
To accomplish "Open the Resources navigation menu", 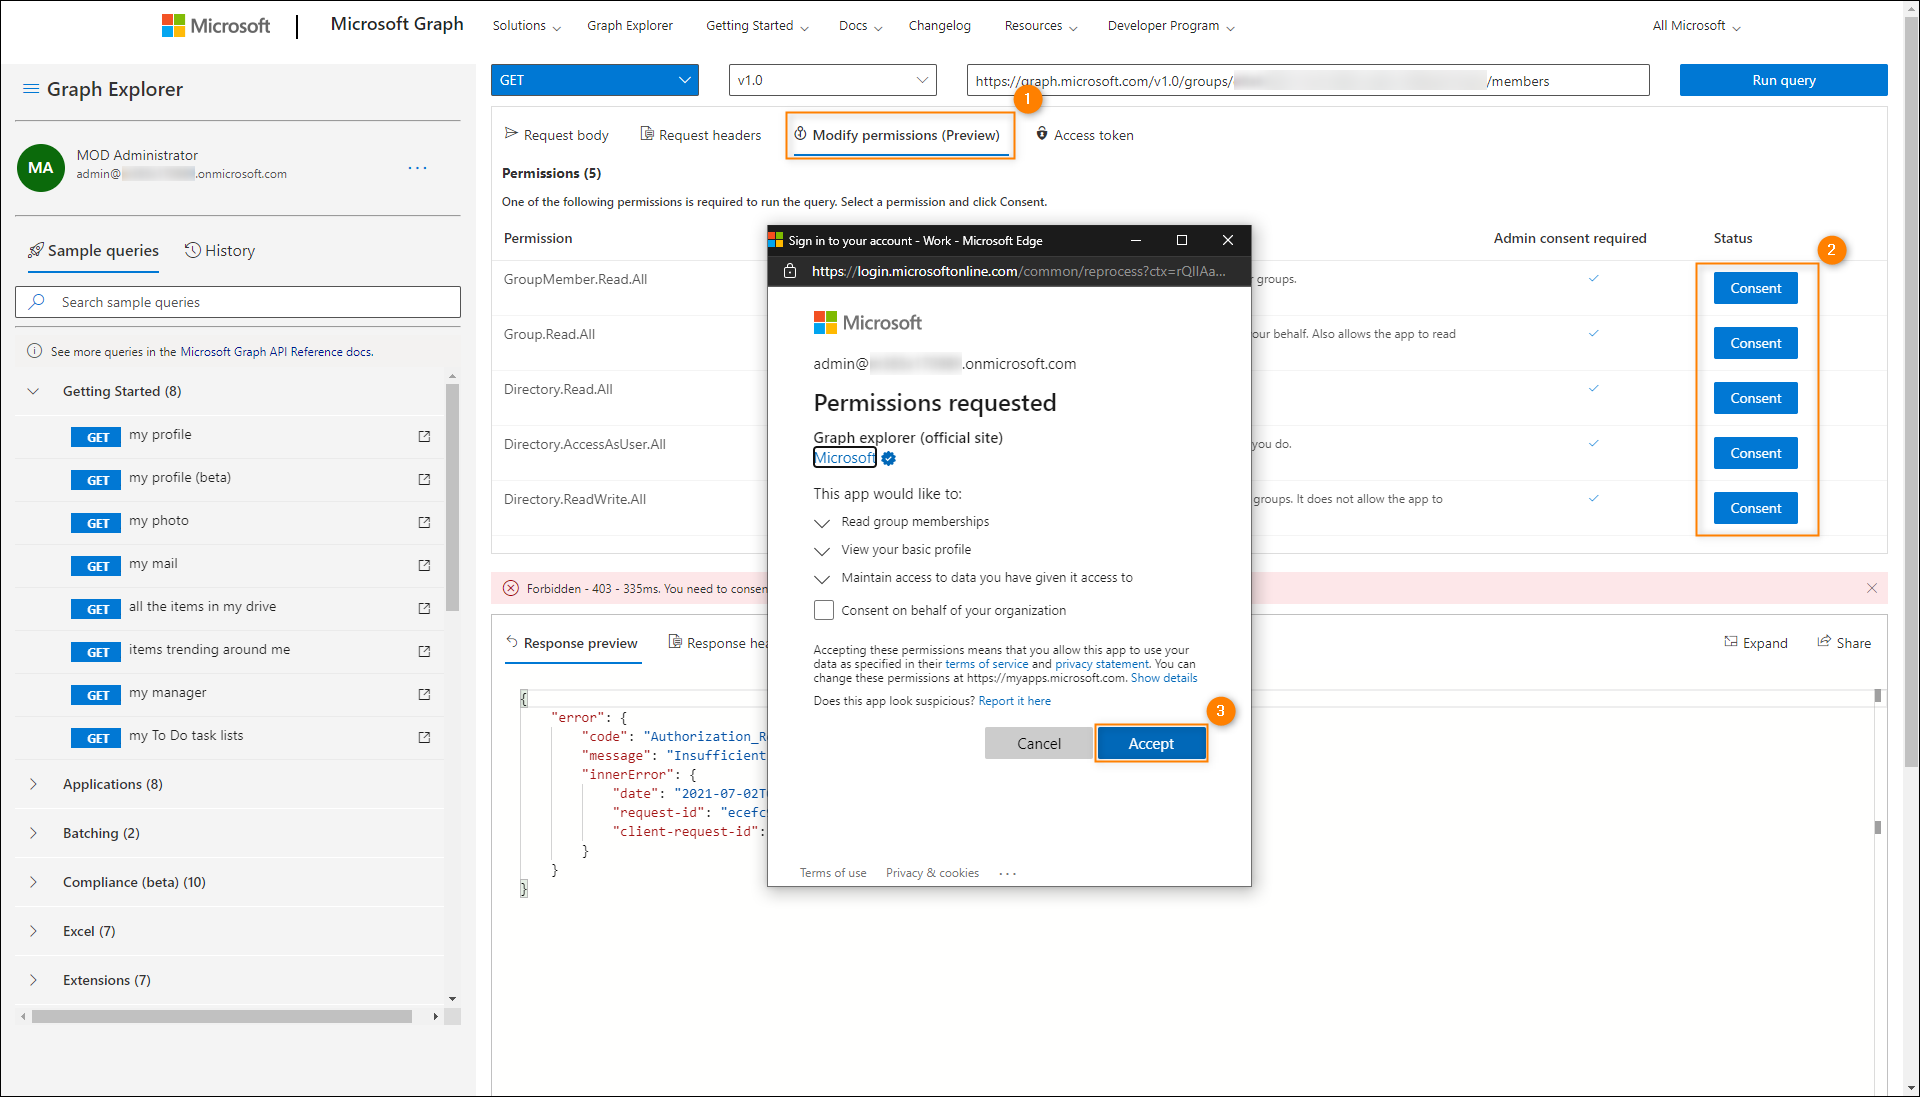I will click(1041, 26).
